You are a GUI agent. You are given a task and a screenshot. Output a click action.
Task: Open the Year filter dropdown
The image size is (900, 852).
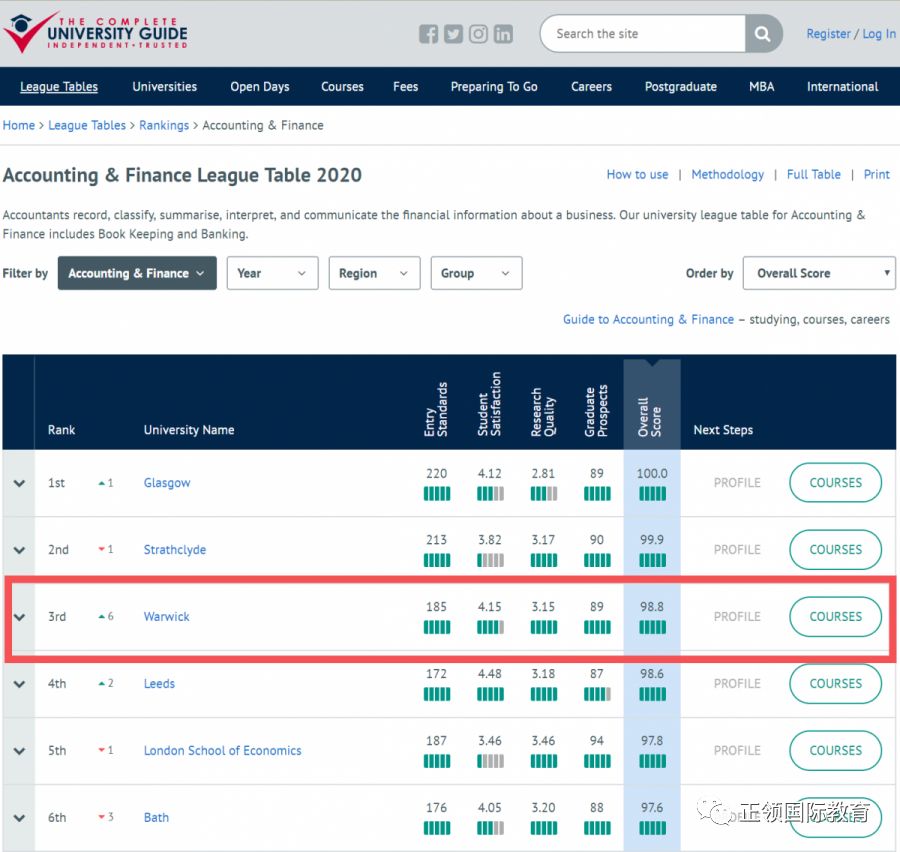[x=273, y=273]
